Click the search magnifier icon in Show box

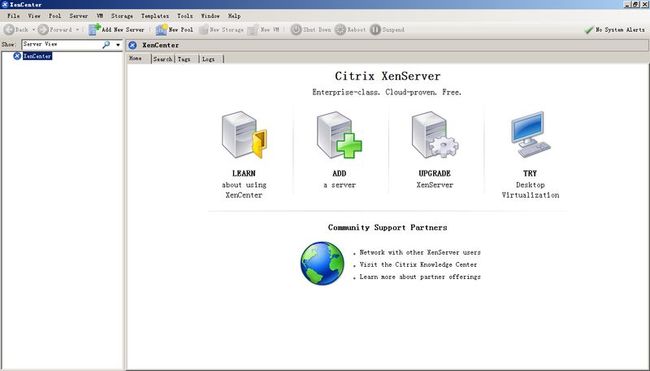106,44
